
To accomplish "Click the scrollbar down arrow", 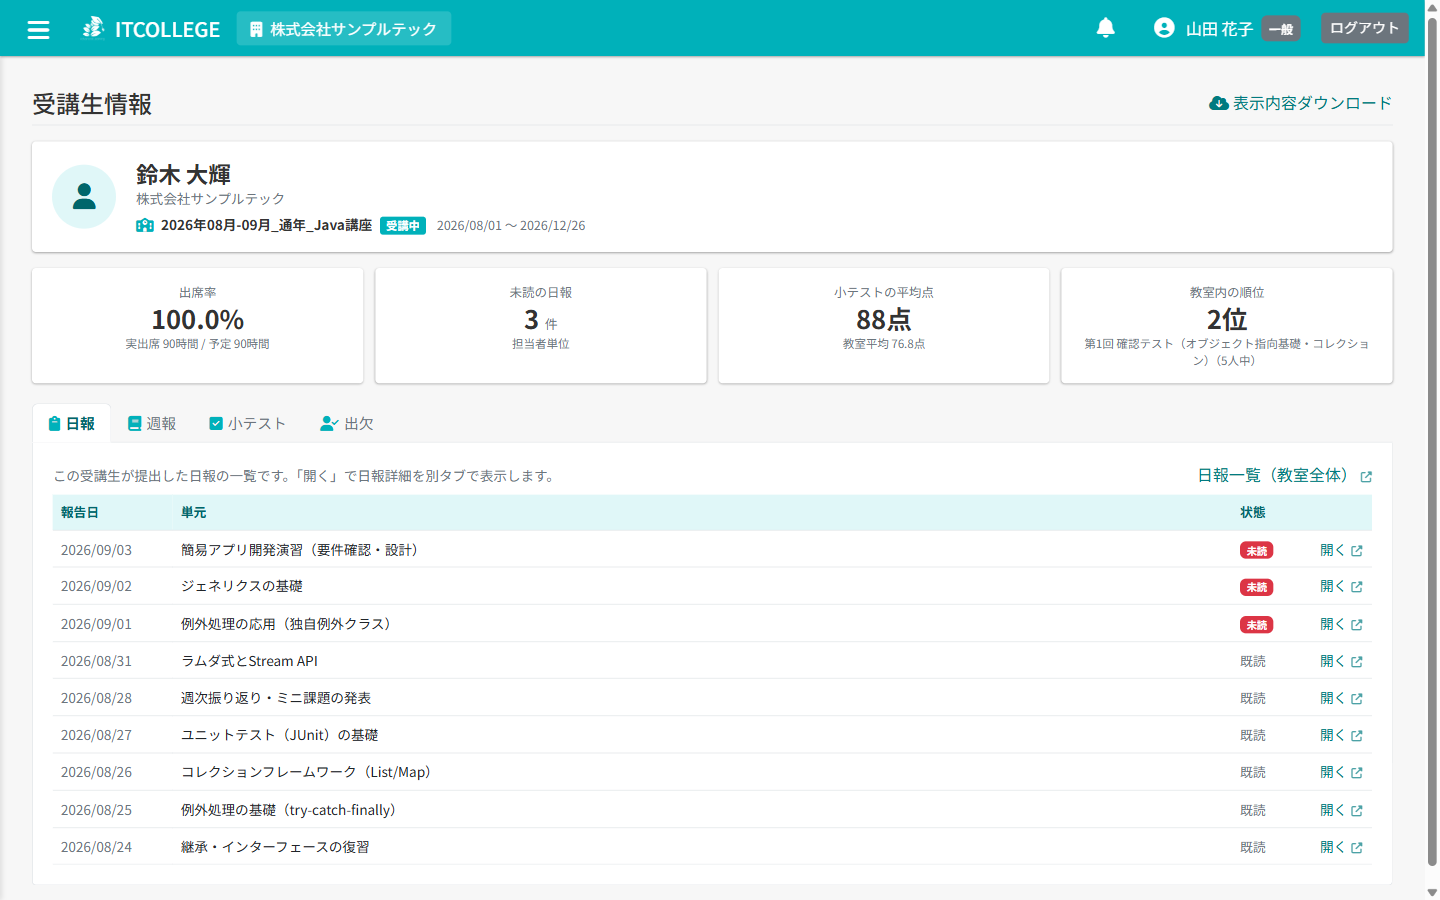I will pyautogui.click(x=1432, y=892).
